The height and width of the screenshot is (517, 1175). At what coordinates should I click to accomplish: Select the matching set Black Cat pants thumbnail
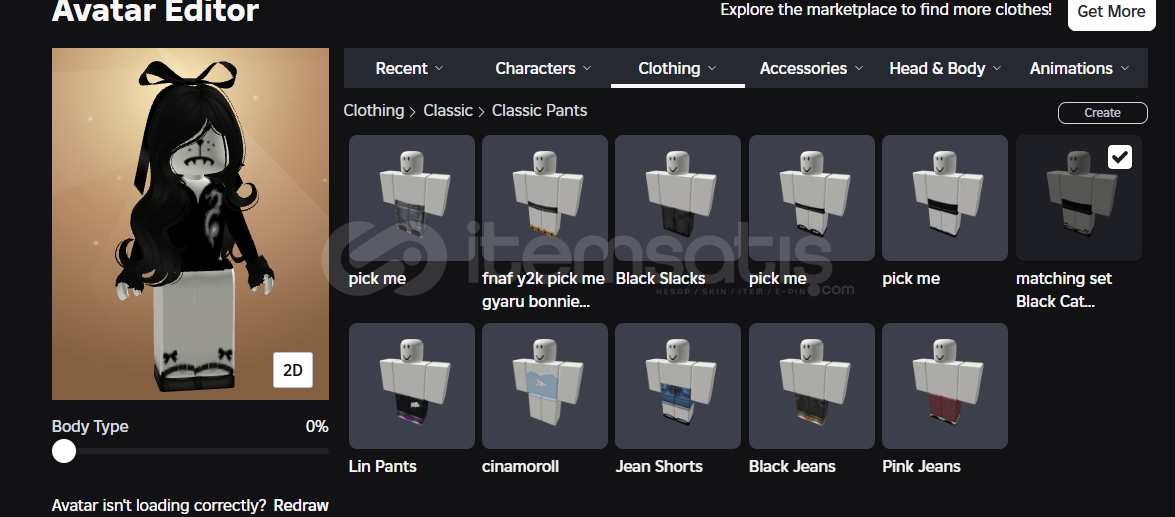(1078, 198)
